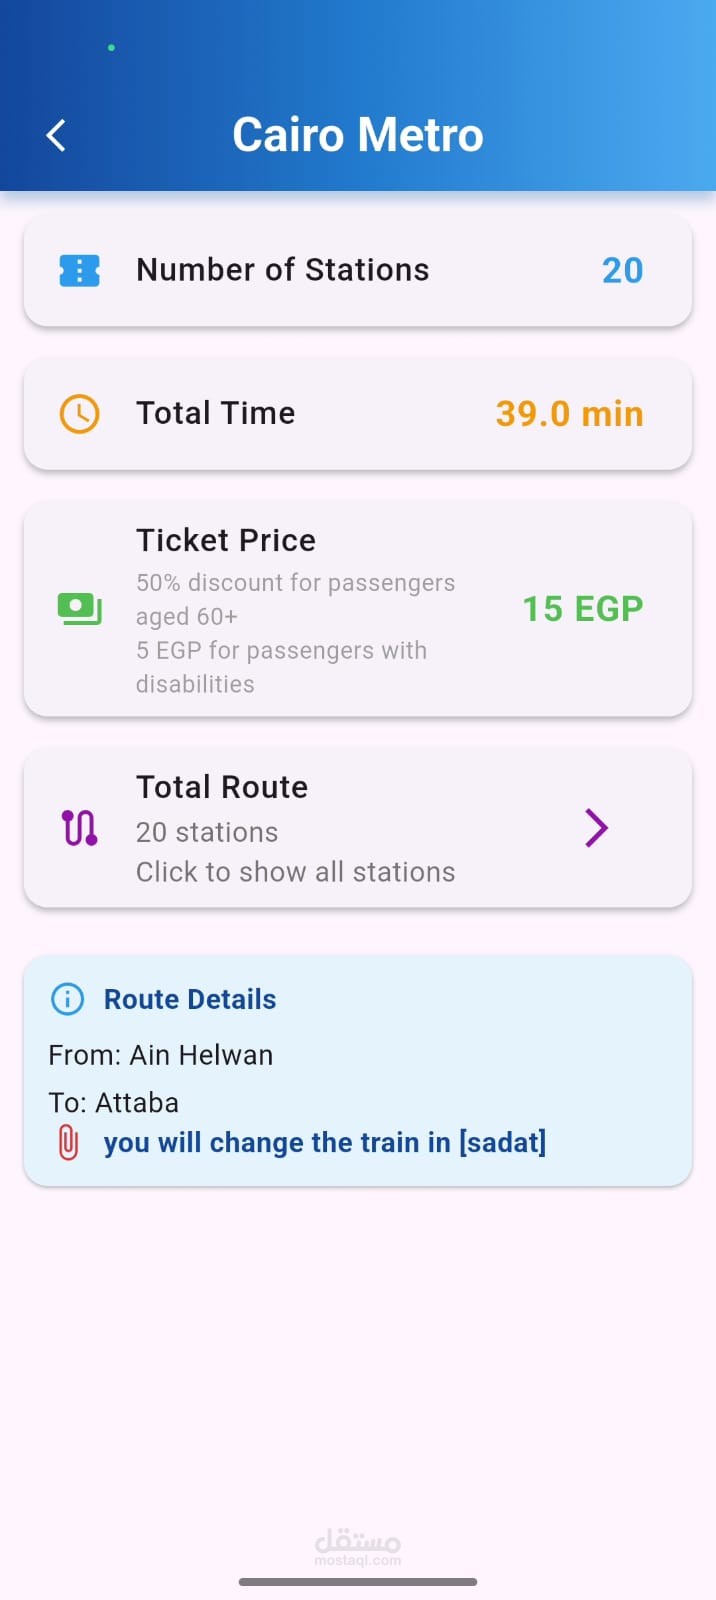The height and width of the screenshot is (1600, 716).
Task: Click the blue ticket icon
Action: (80, 270)
